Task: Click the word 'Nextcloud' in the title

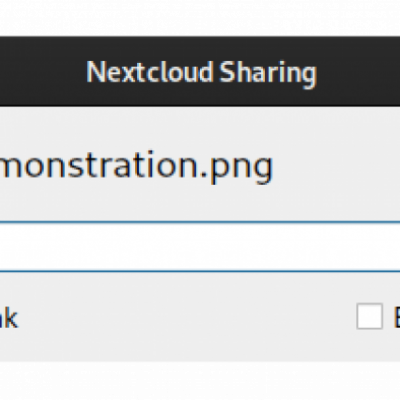Action: click(149, 72)
